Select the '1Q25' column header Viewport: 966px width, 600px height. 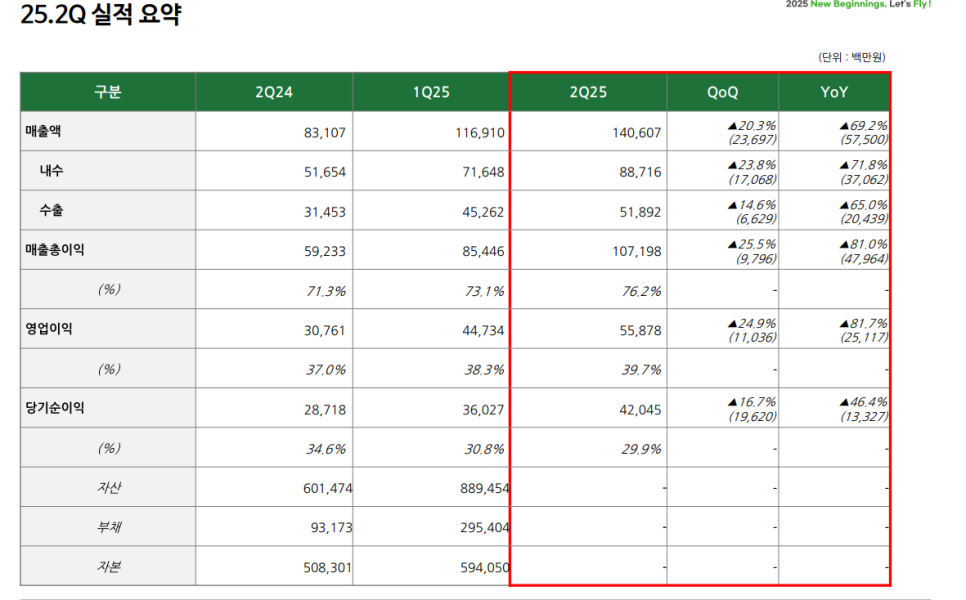click(431, 92)
